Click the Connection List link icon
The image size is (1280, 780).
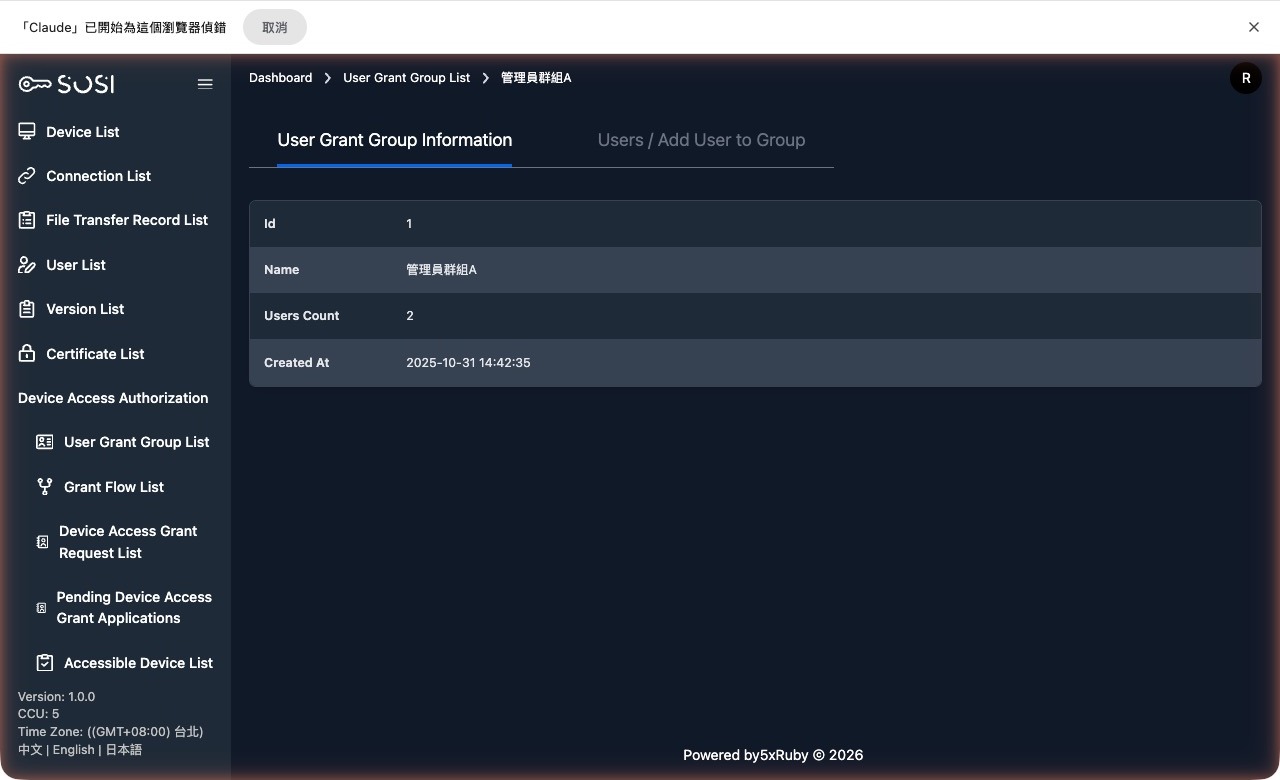(27, 176)
